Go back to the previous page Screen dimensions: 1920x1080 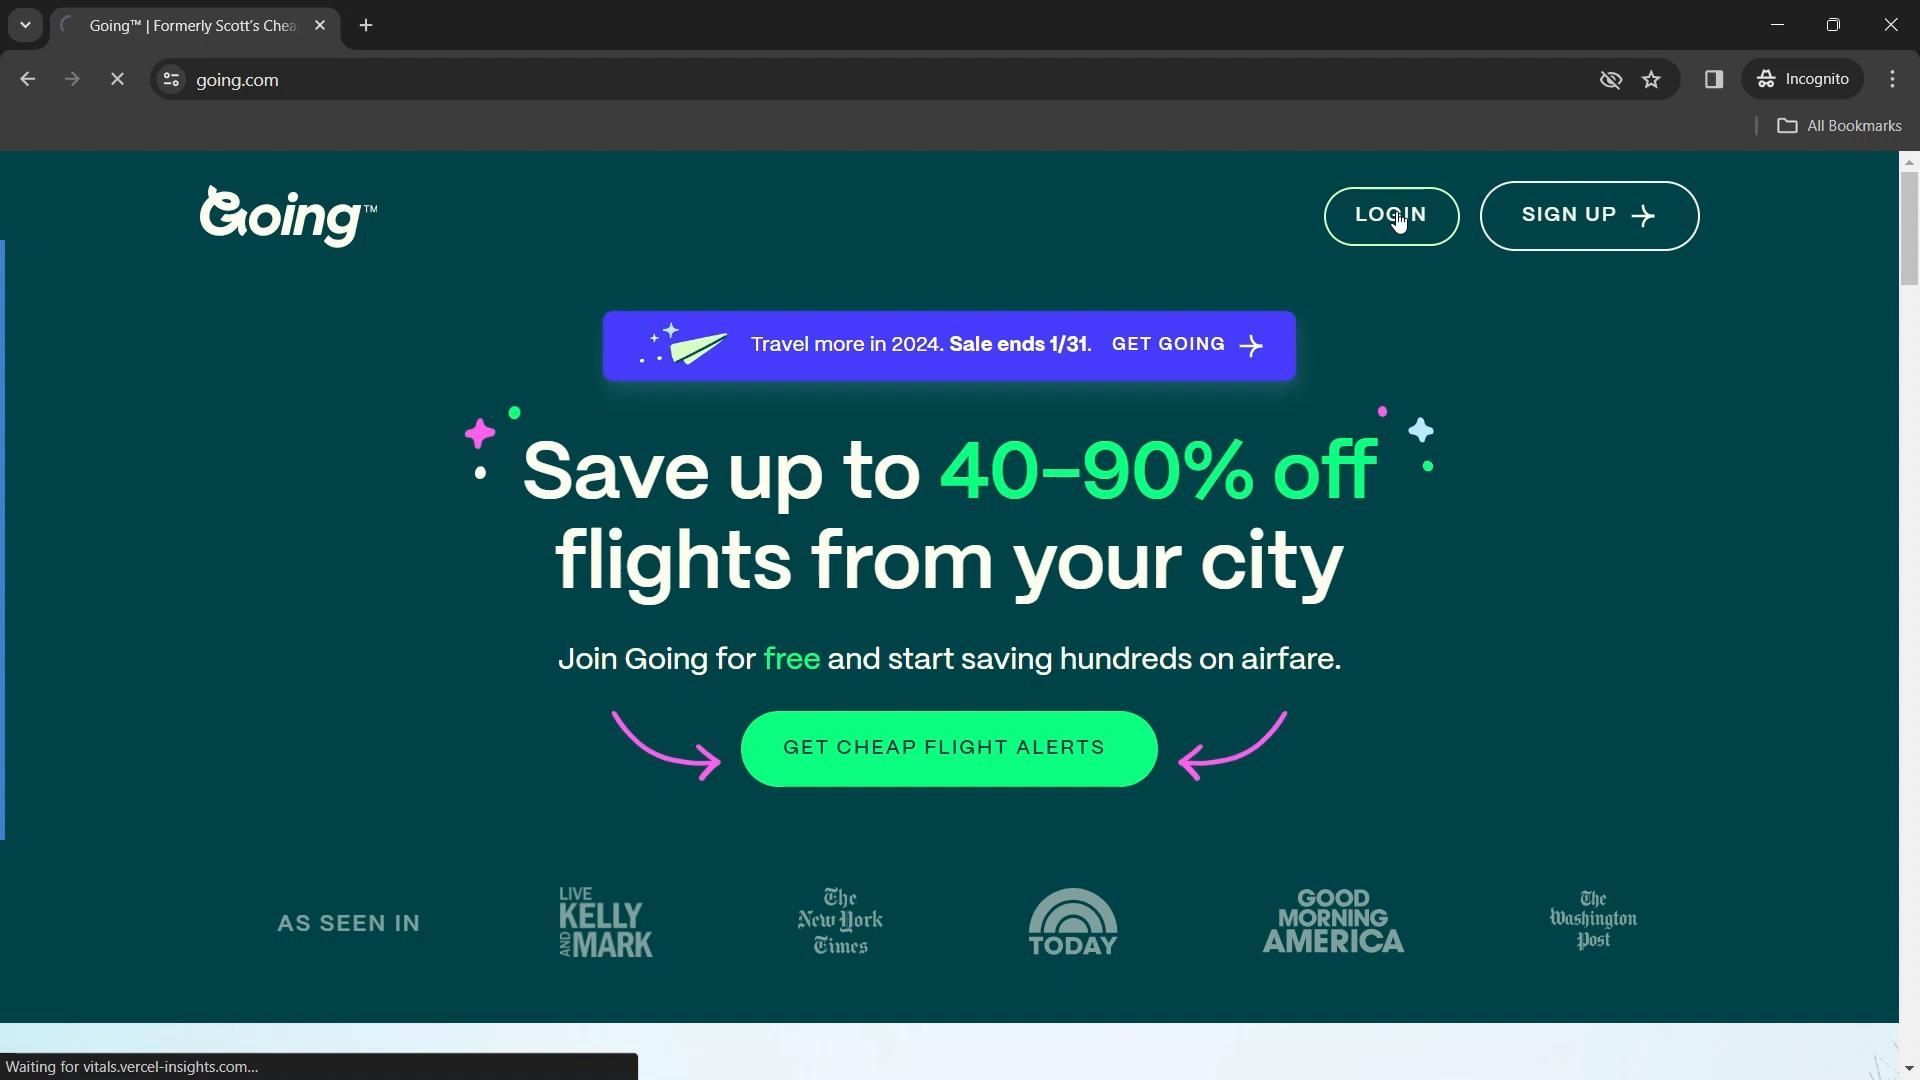tap(27, 79)
